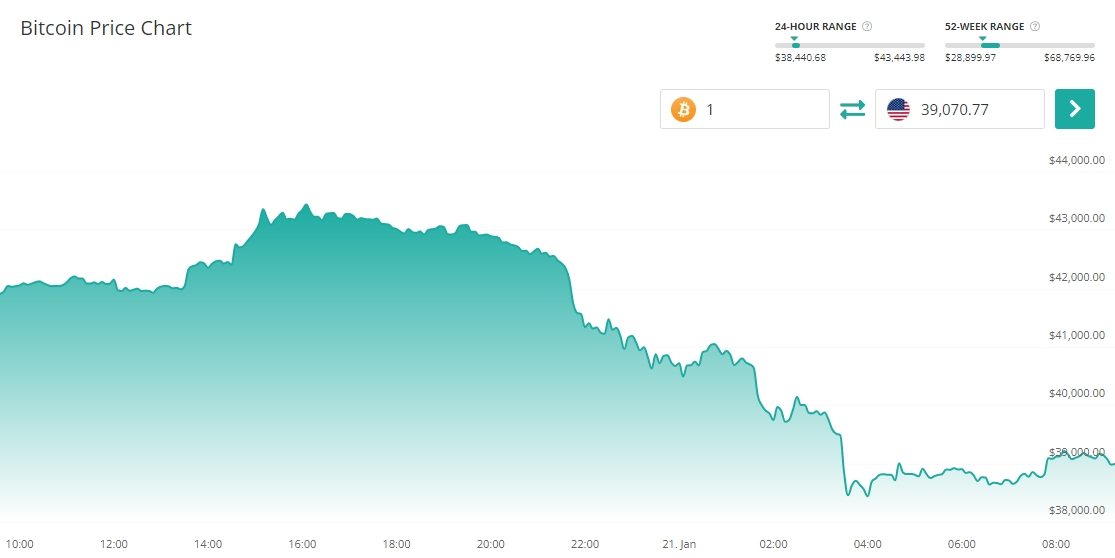Focus the Bitcoin amount input field
The width and height of the screenshot is (1115, 558).
click(760, 109)
